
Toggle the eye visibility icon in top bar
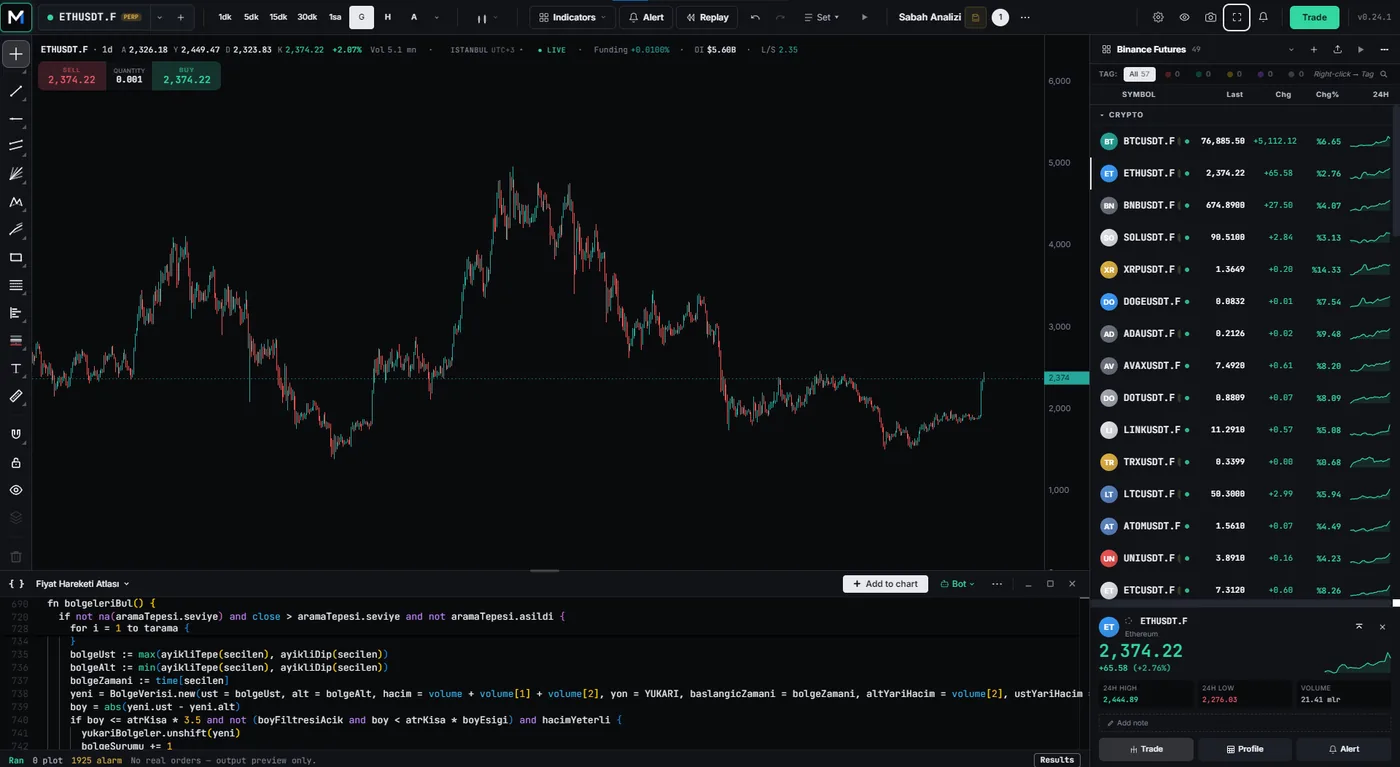tap(1184, 17)
